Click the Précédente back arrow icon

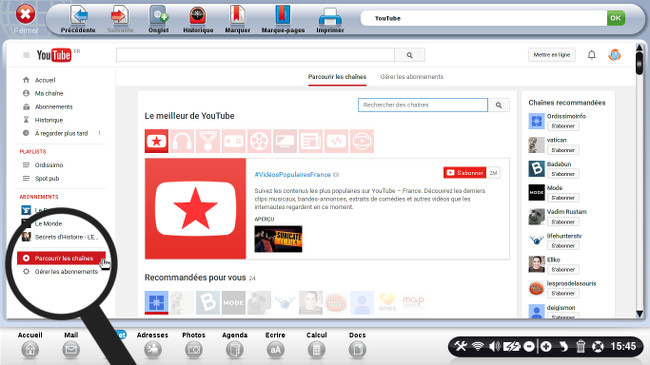pyautogui.click(x=79, y=15)
